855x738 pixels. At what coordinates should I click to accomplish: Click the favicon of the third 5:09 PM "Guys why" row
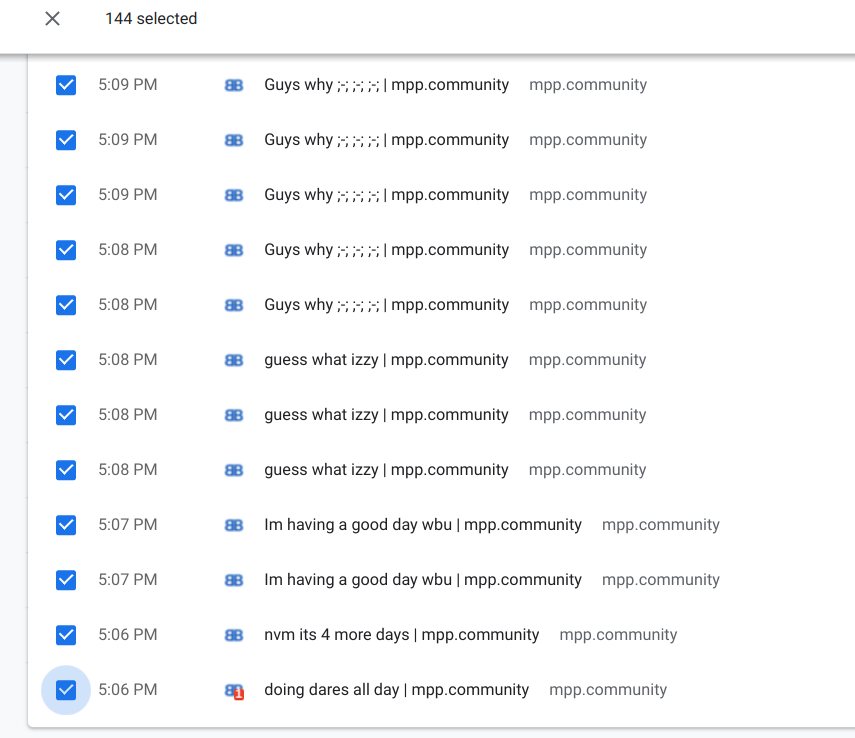pos(234,196)
